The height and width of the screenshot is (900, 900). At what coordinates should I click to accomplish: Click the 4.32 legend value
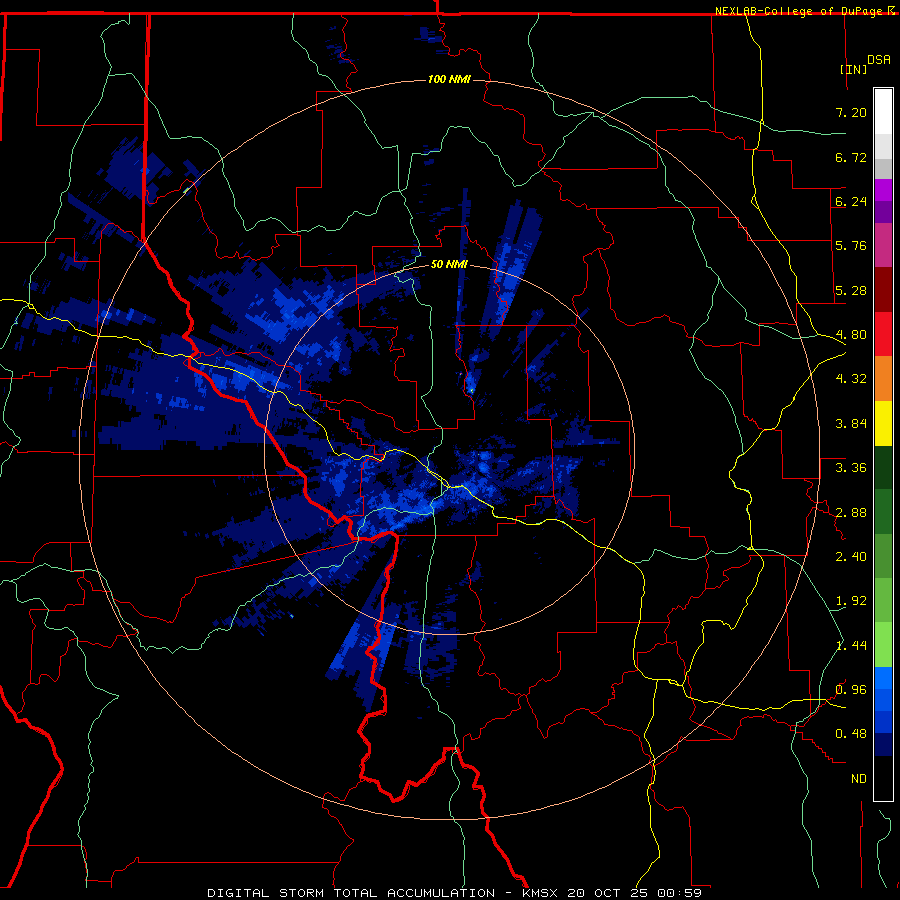coord(851,379)
